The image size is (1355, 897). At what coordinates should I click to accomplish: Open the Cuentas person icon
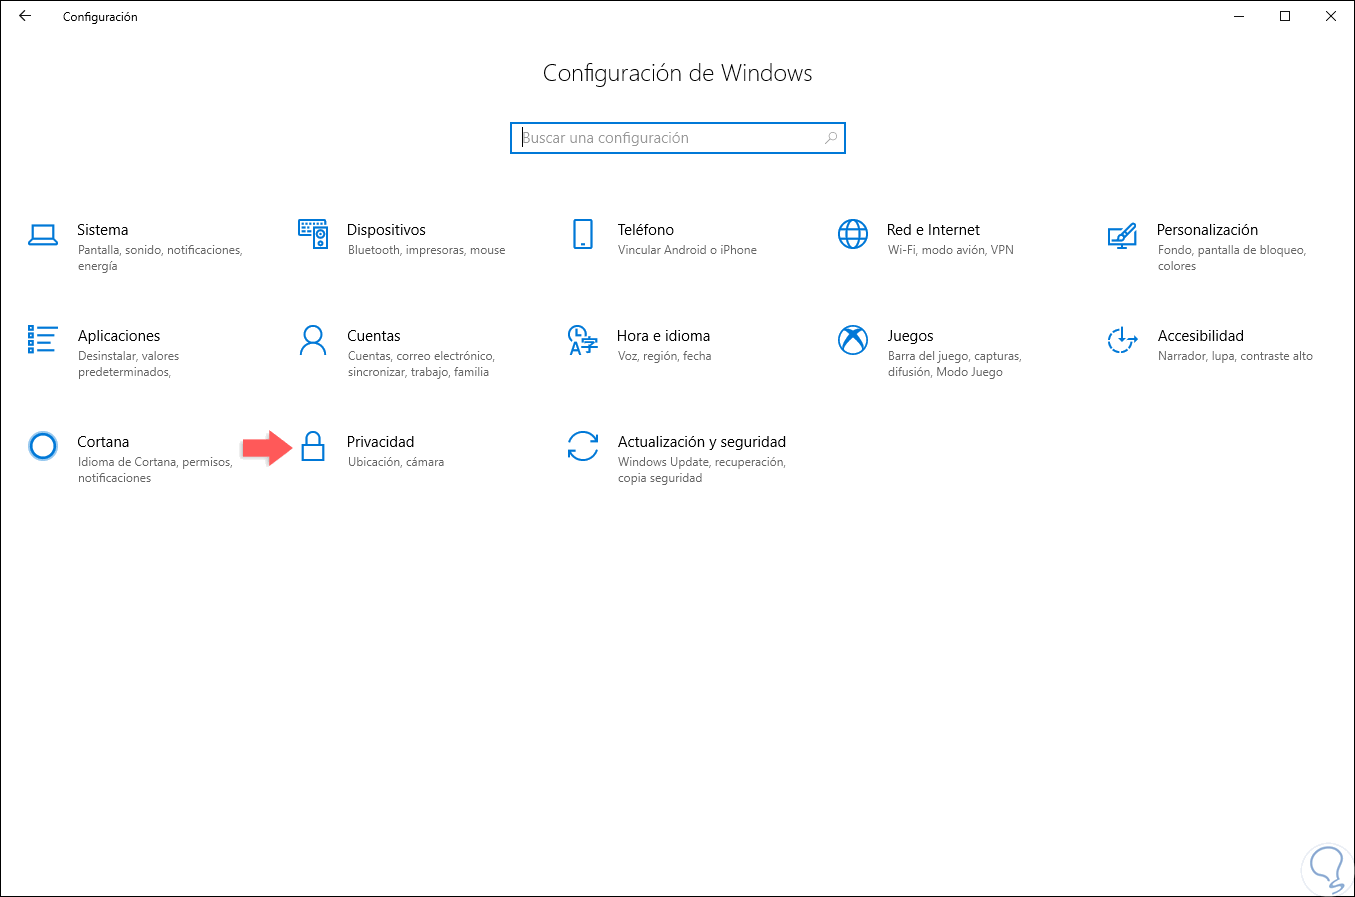coord(313,340)
